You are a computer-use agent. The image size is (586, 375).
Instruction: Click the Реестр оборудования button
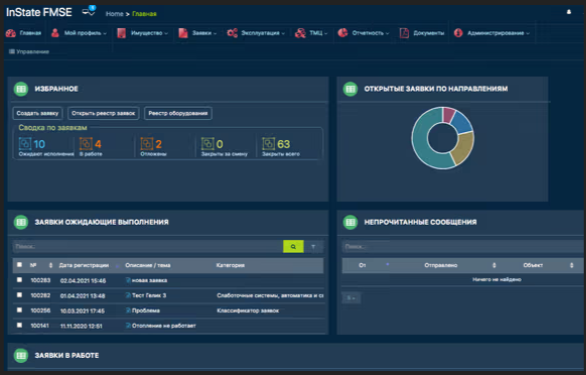coord(178,113)
